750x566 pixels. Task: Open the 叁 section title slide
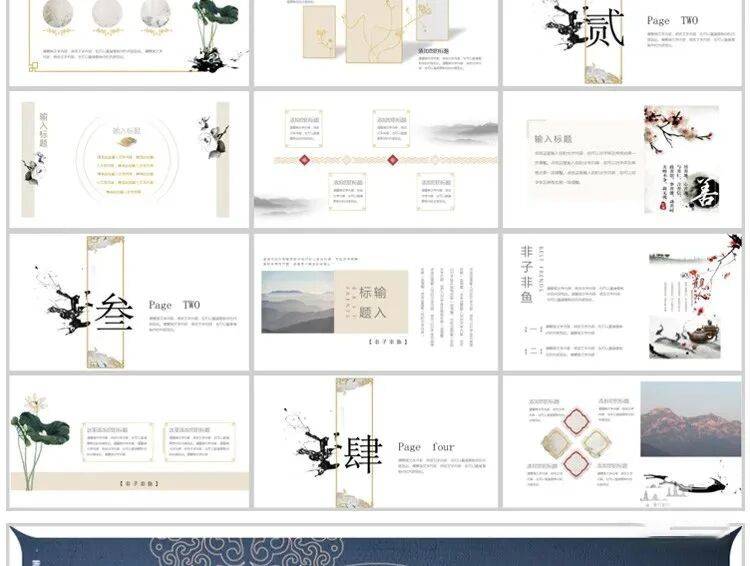click(129, 302)
